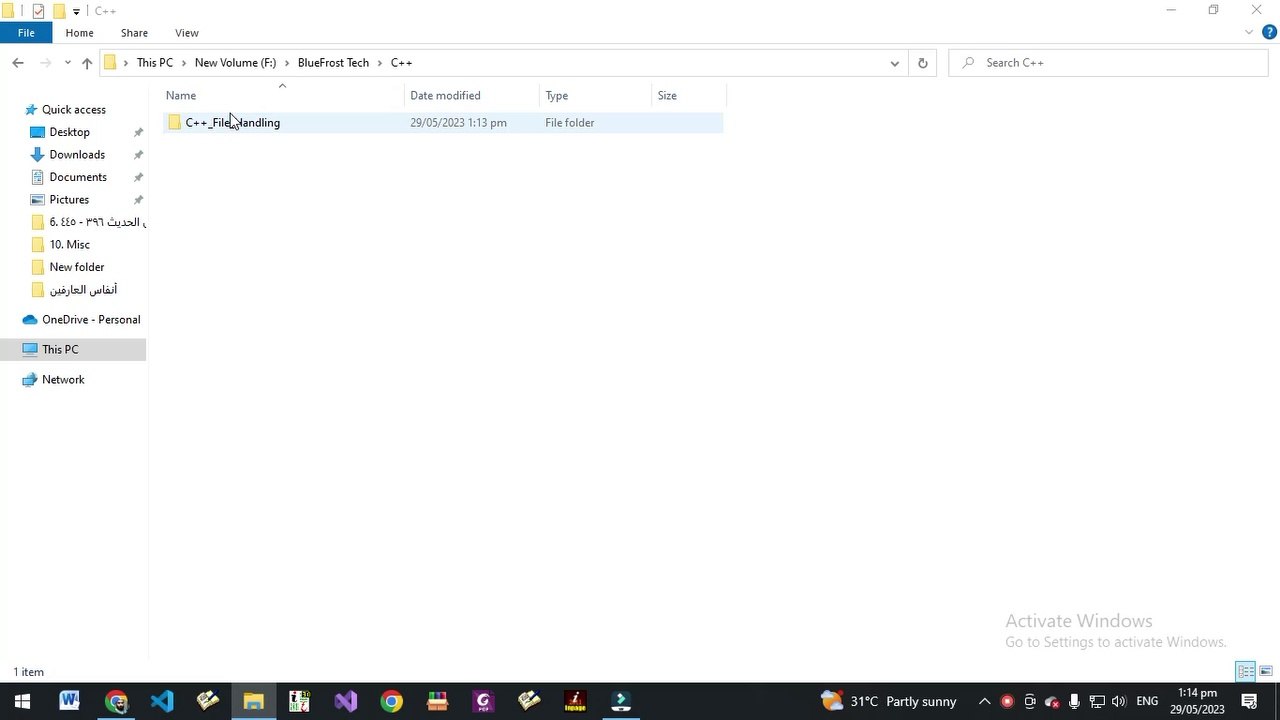Open File Explorer help
Image resolution: width=1280 pixels, height=720 pixels.
1269,32
